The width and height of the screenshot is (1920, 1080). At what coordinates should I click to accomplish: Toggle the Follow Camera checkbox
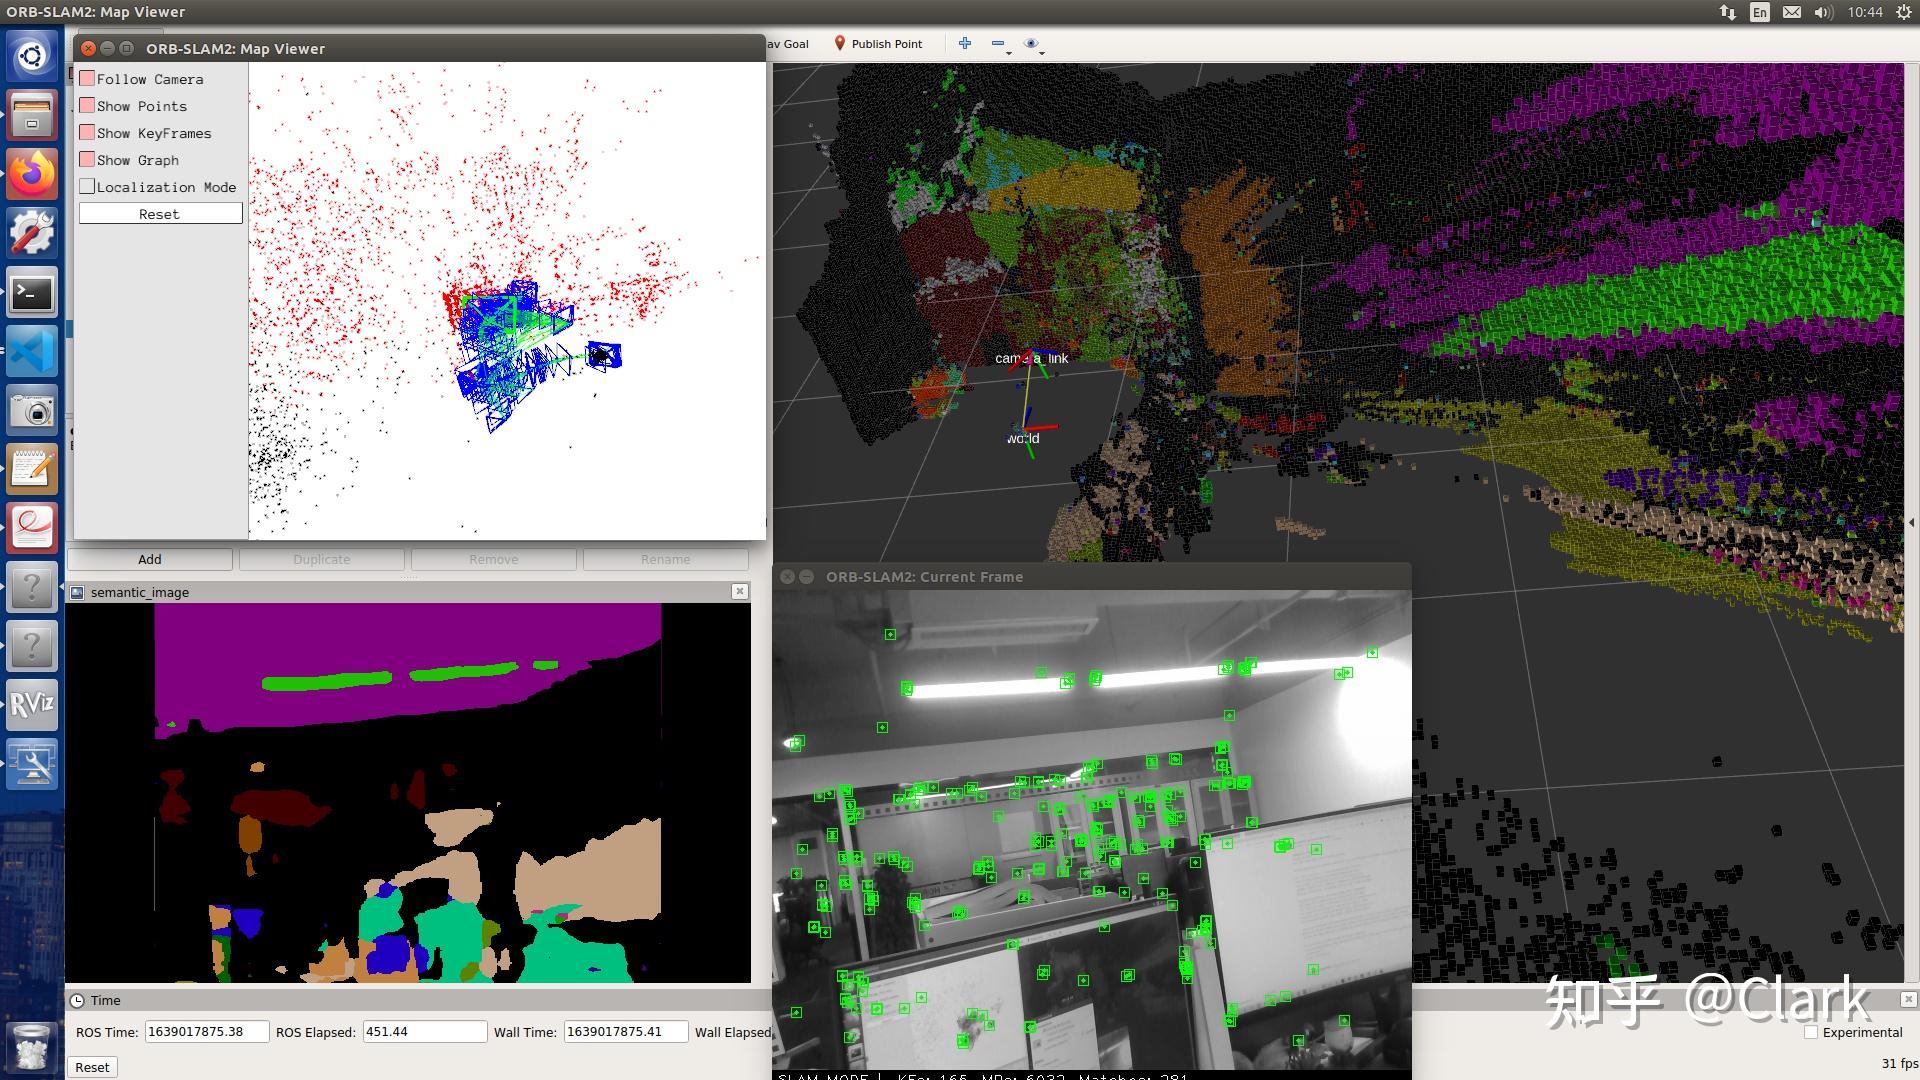tap(88, 79)
